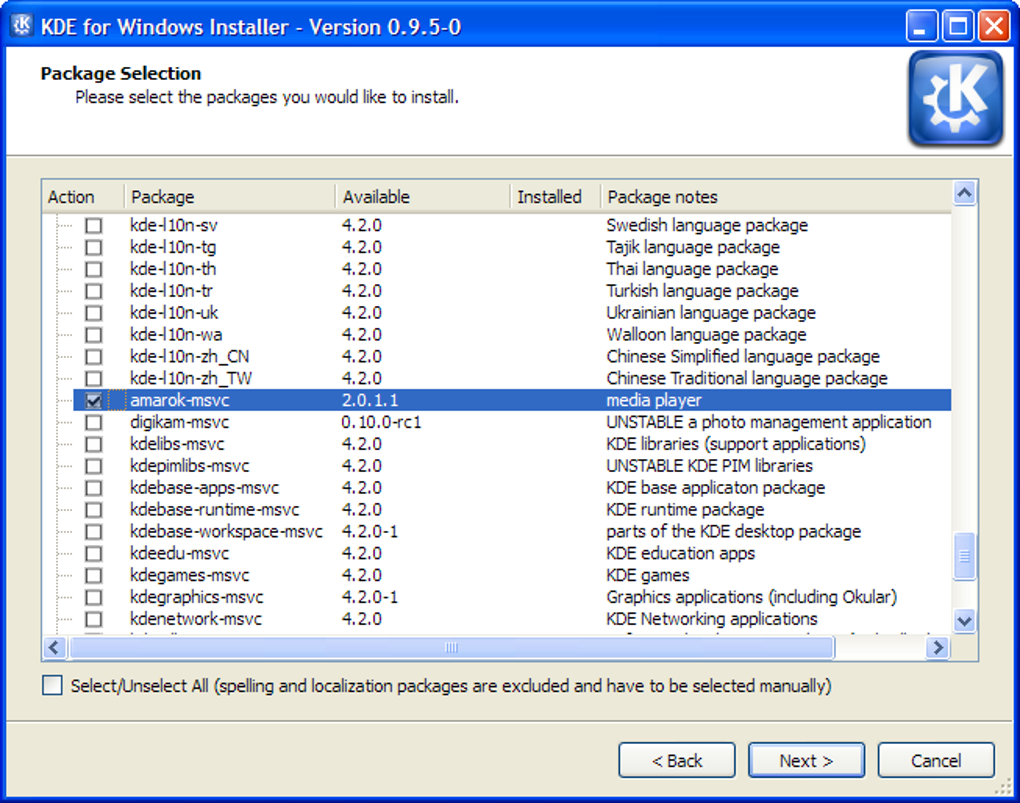This screenshot has width=1020, height=803.
Task: Check the kdebase-workspace-msvc package checkbox
Action: (x=94, y=532)
